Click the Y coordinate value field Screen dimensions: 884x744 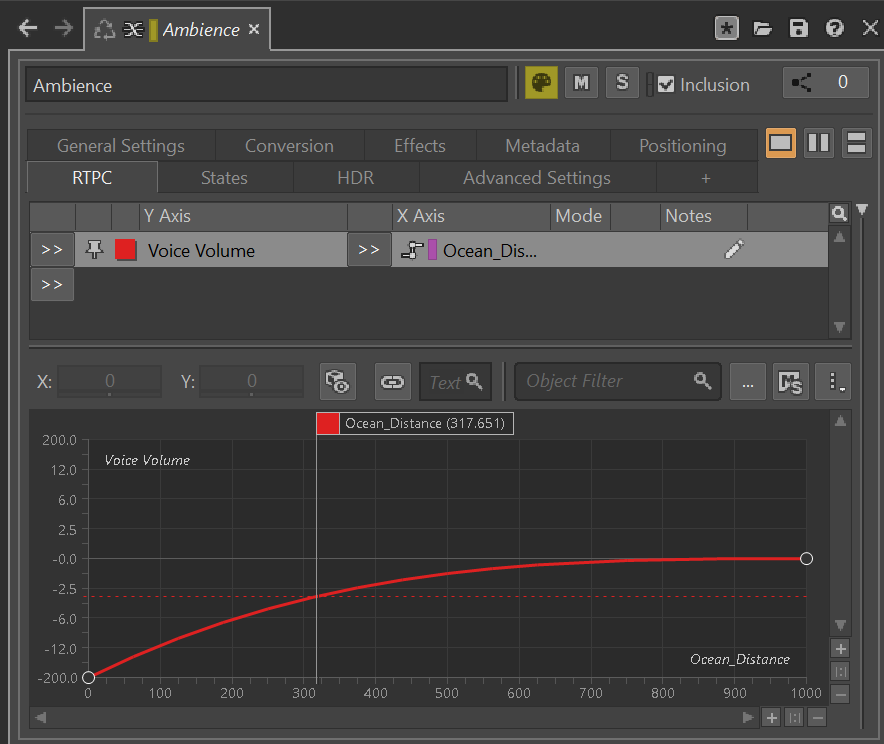click(x=251, y=382)
